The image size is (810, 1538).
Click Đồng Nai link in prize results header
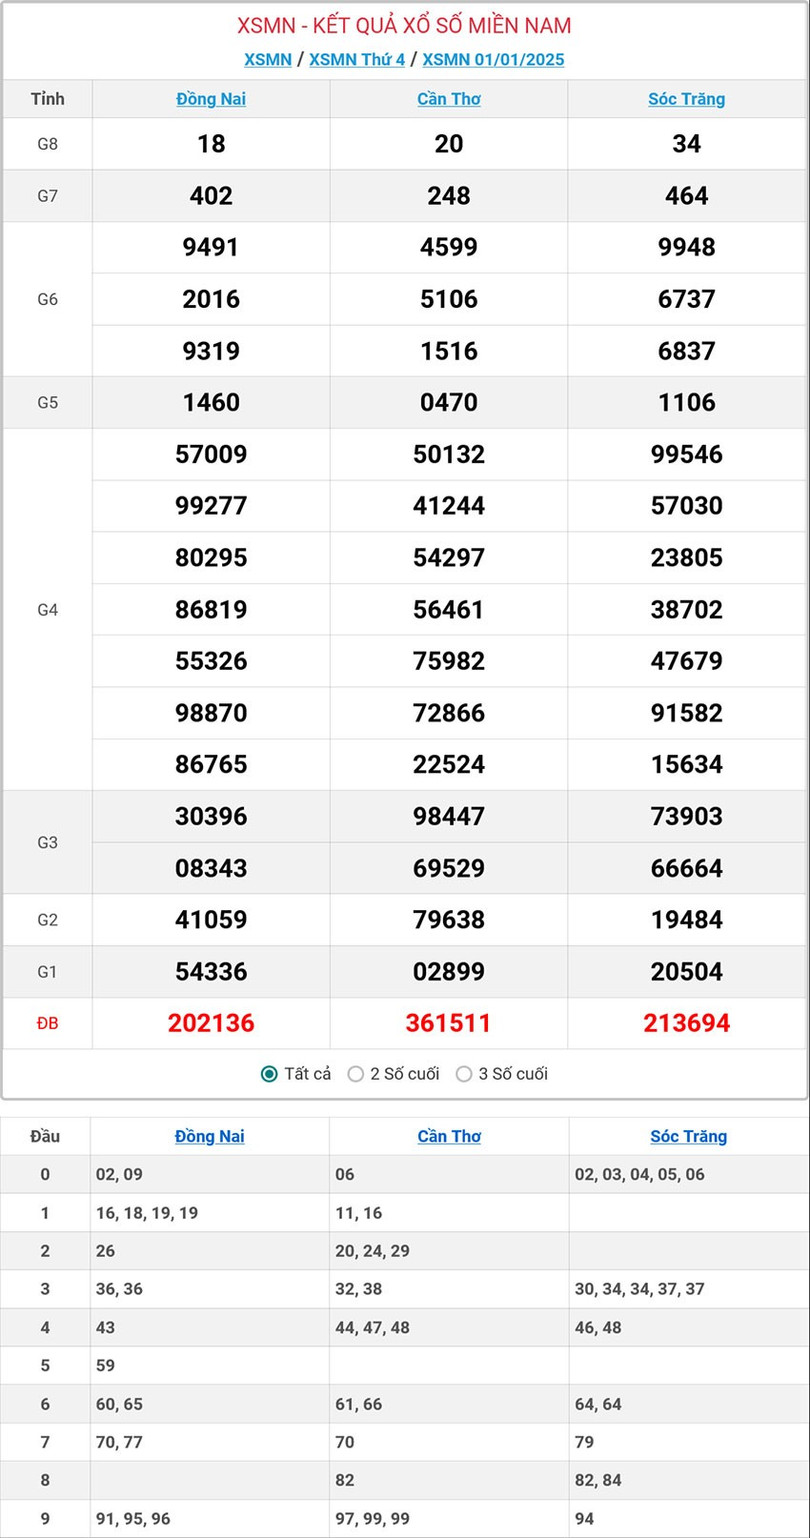(x=211, y=99)
